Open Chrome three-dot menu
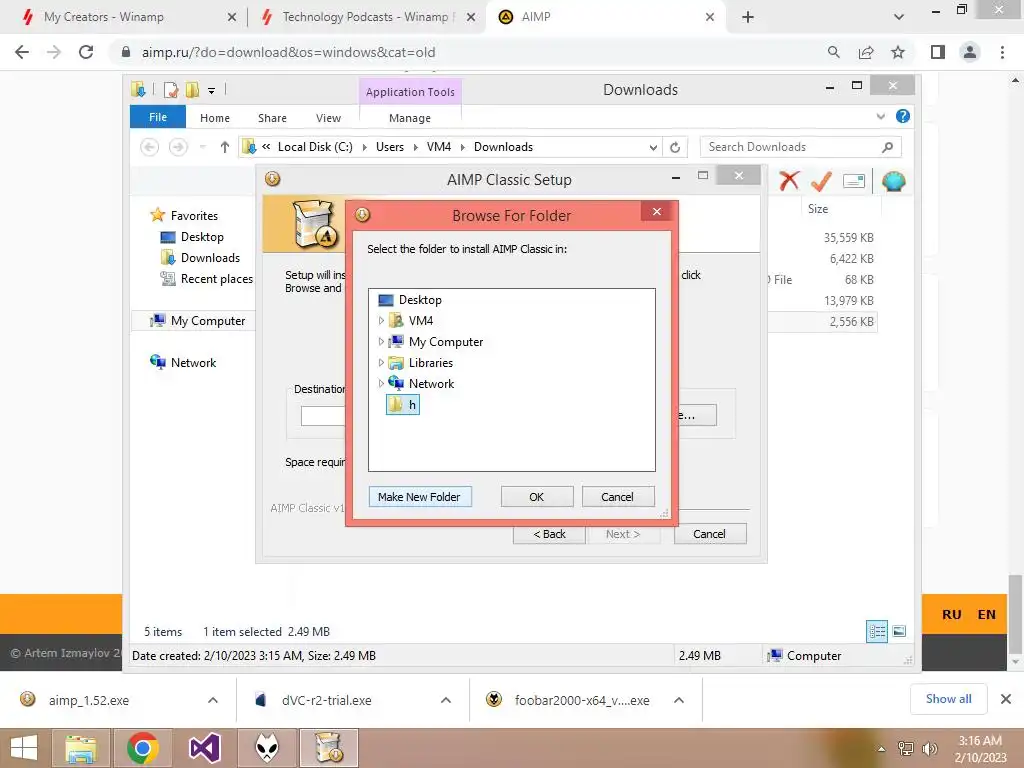This screenshot has width=1024, height=768. pyautogui.click(x=1002, y=52)
